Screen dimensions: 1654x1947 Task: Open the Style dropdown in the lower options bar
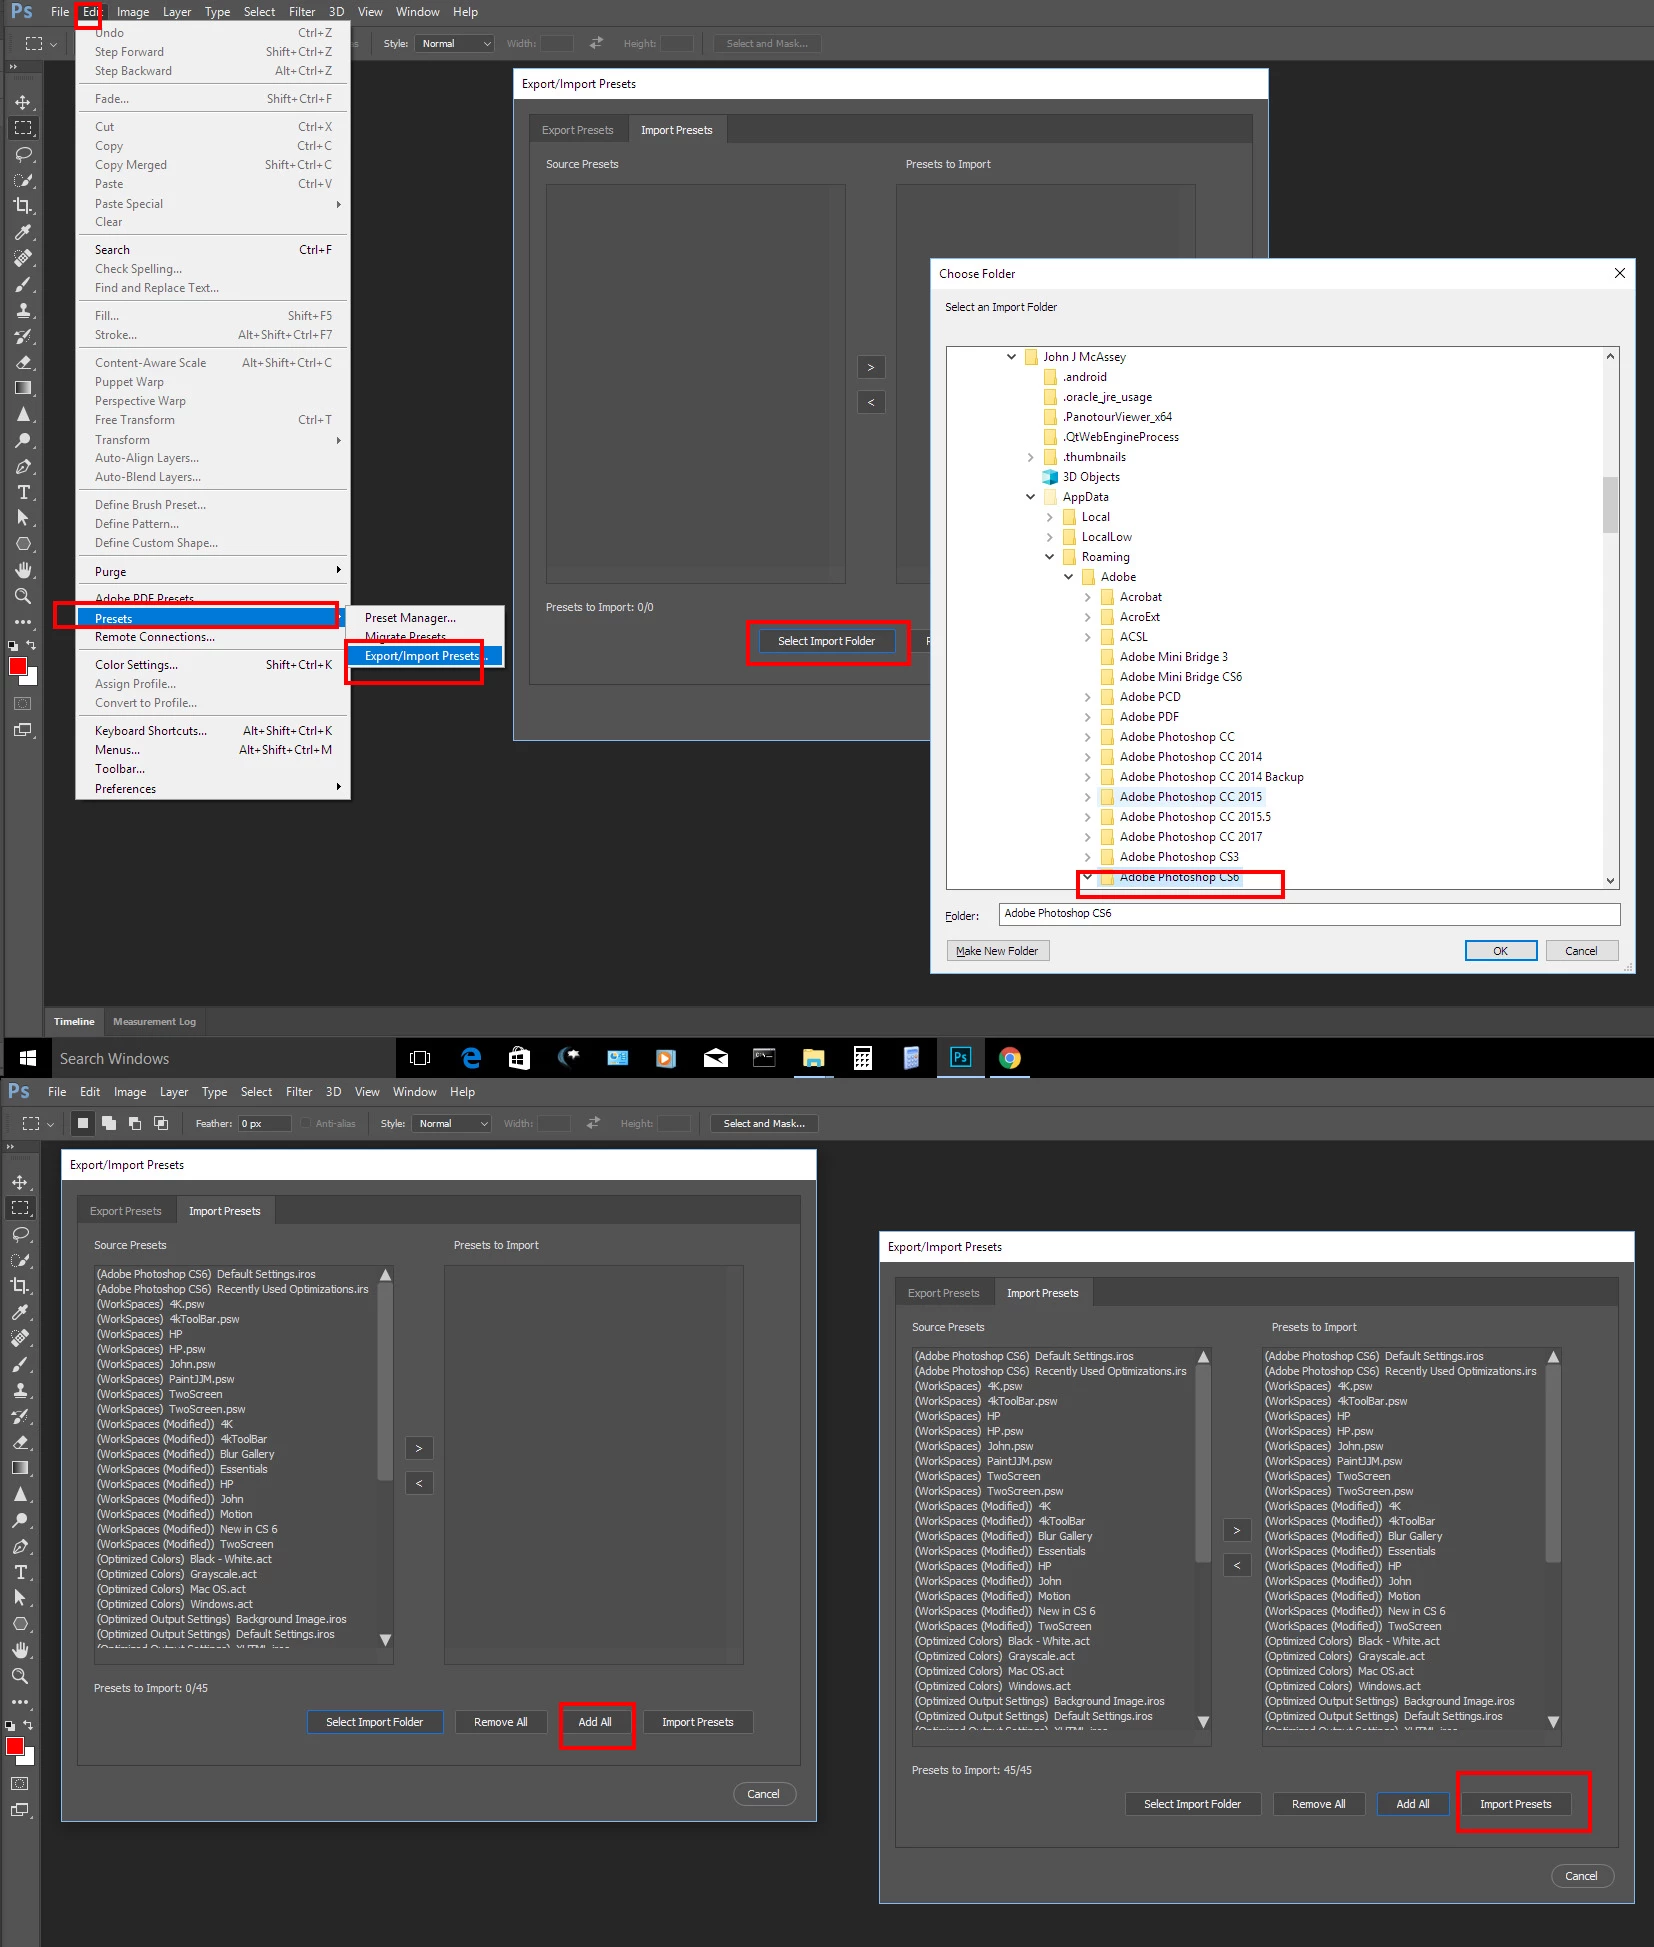[x=453, y=1124]
